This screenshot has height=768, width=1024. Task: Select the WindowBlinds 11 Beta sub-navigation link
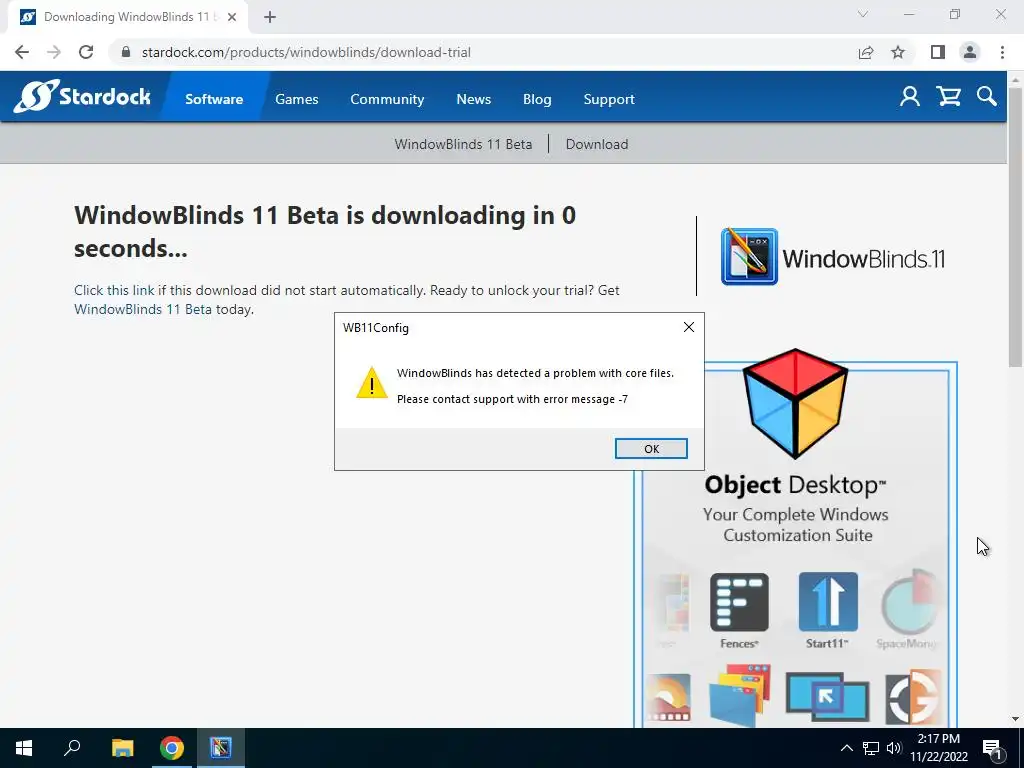click(463, 144)
